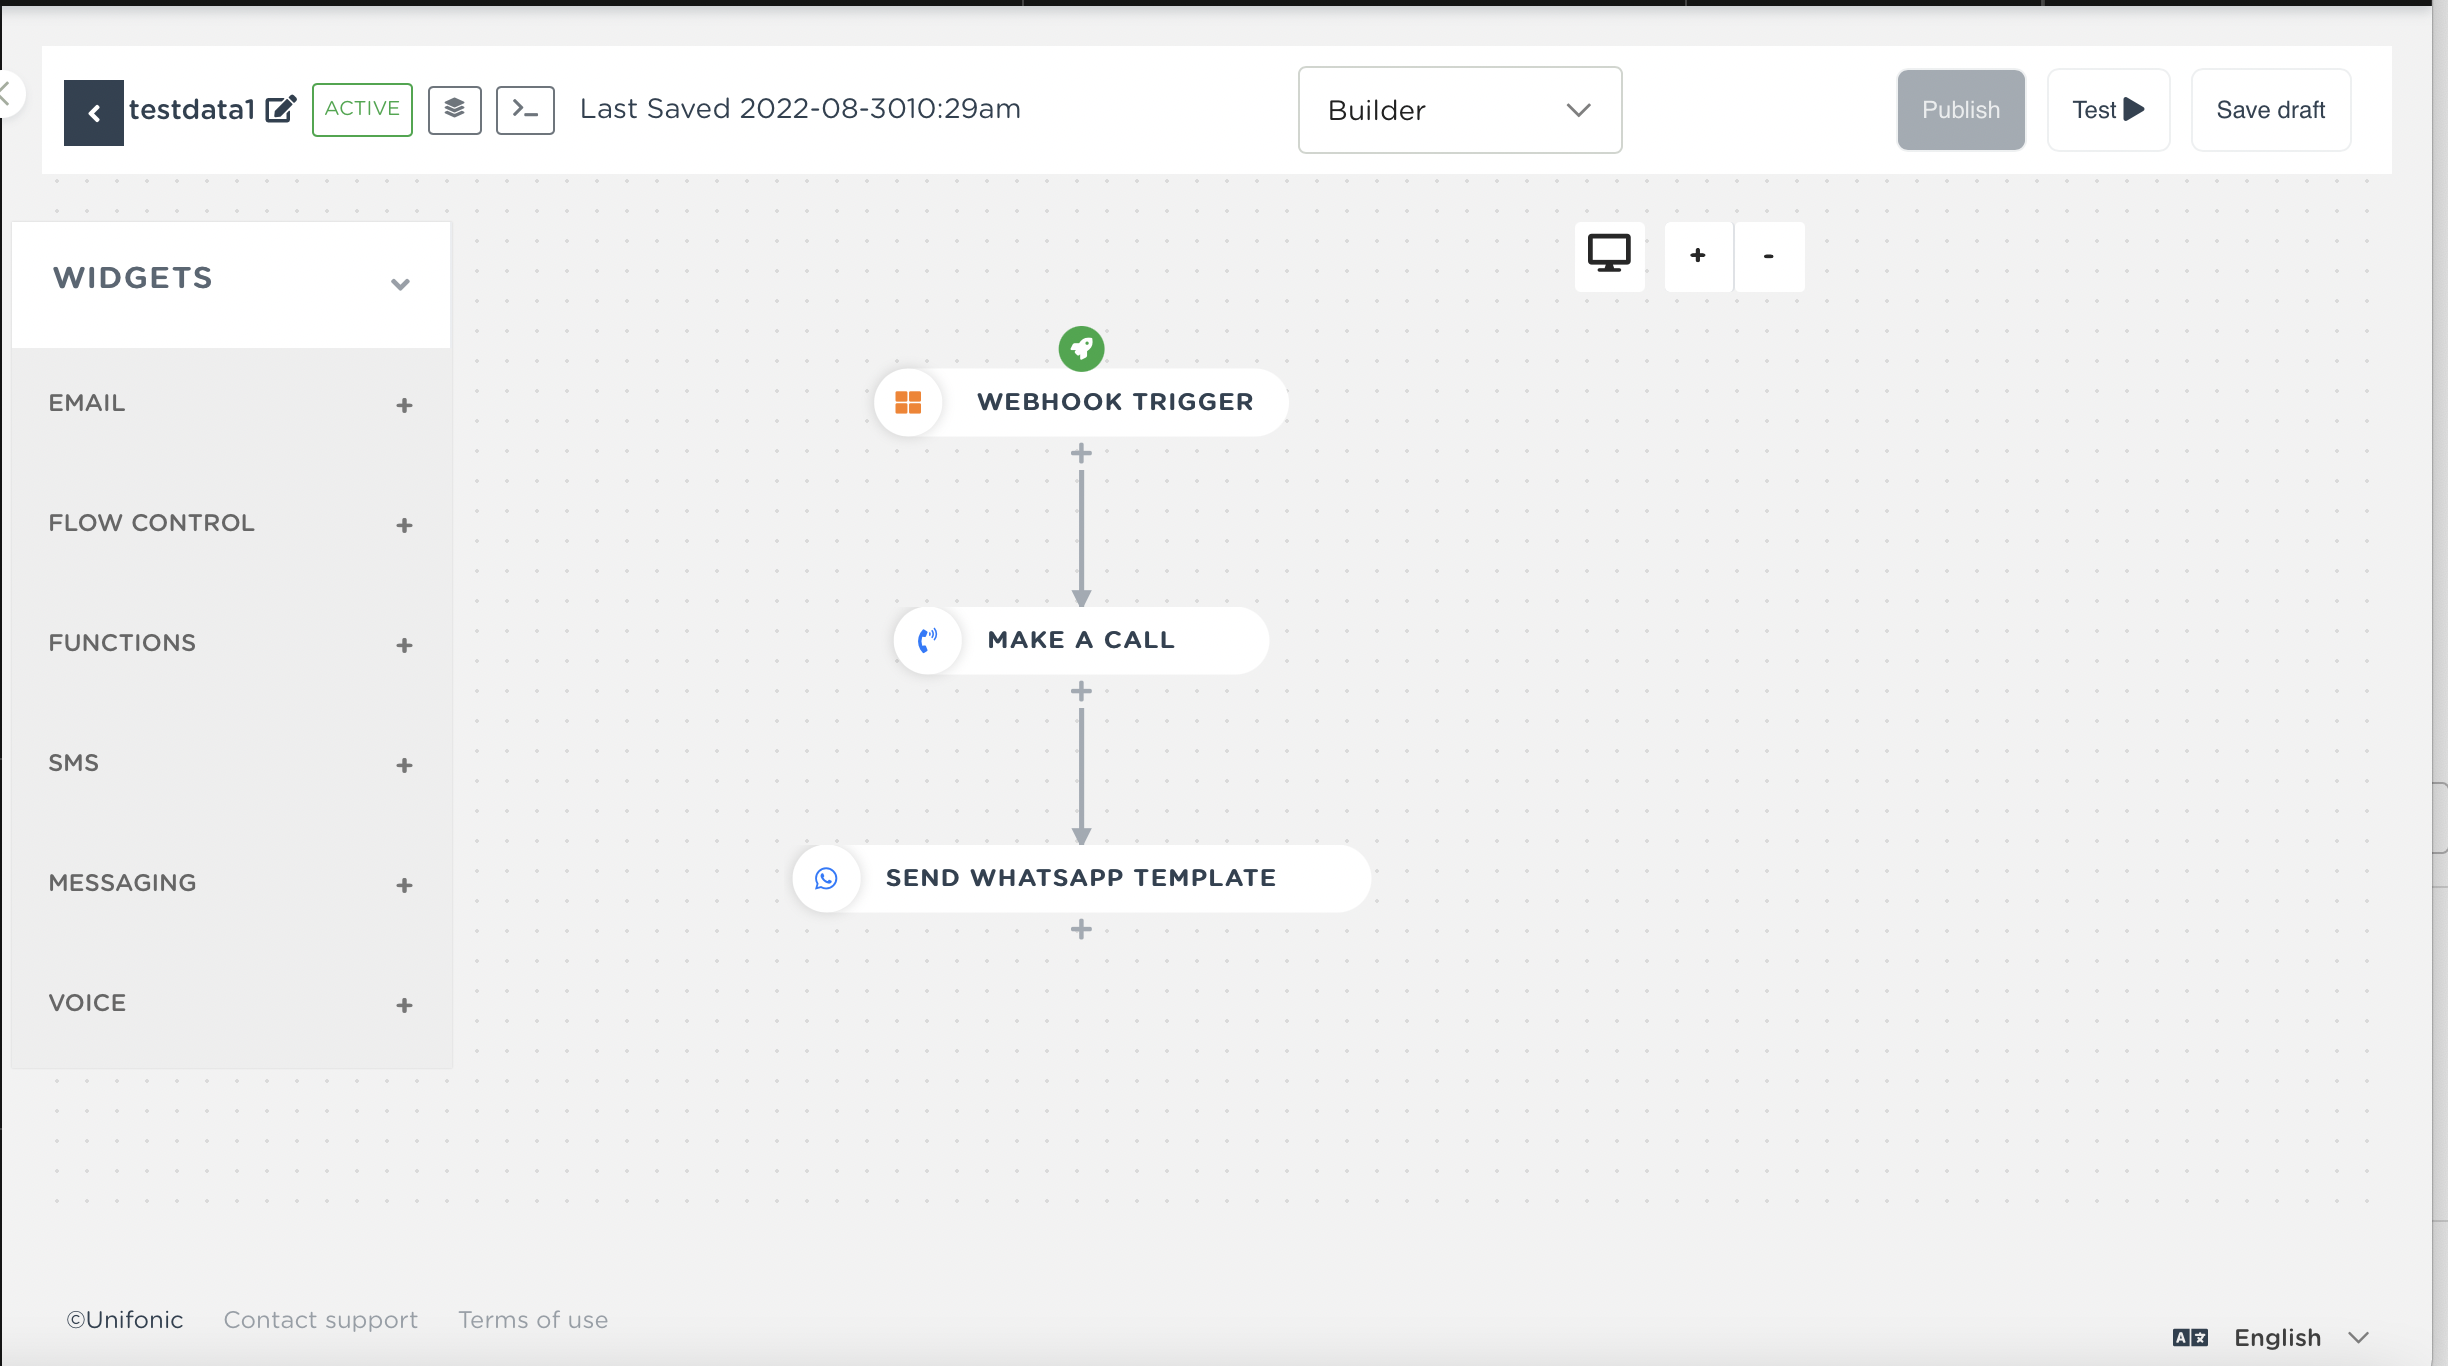Click the Save draft button
2448x1366 pixels.
click(2270, 110)
